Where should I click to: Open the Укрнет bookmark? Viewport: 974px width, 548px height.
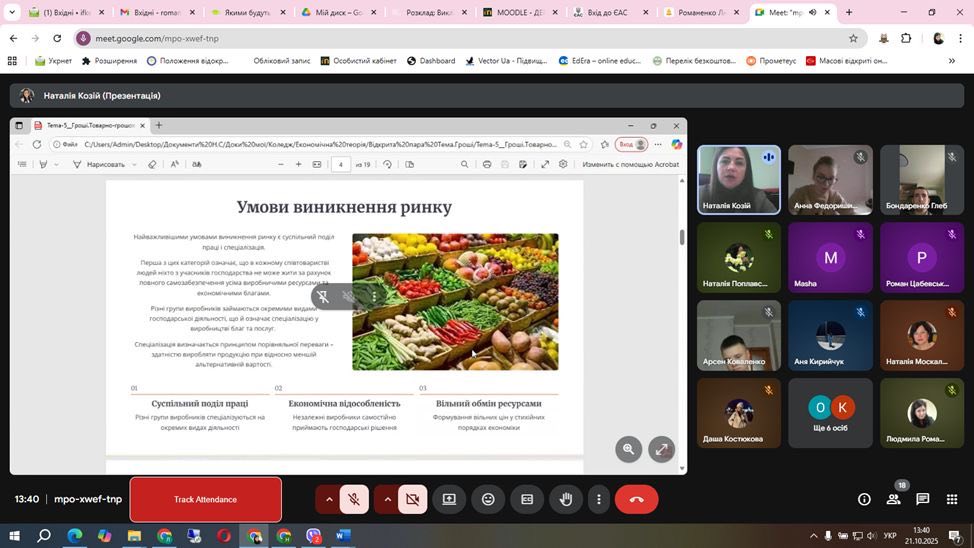point(53,61)
